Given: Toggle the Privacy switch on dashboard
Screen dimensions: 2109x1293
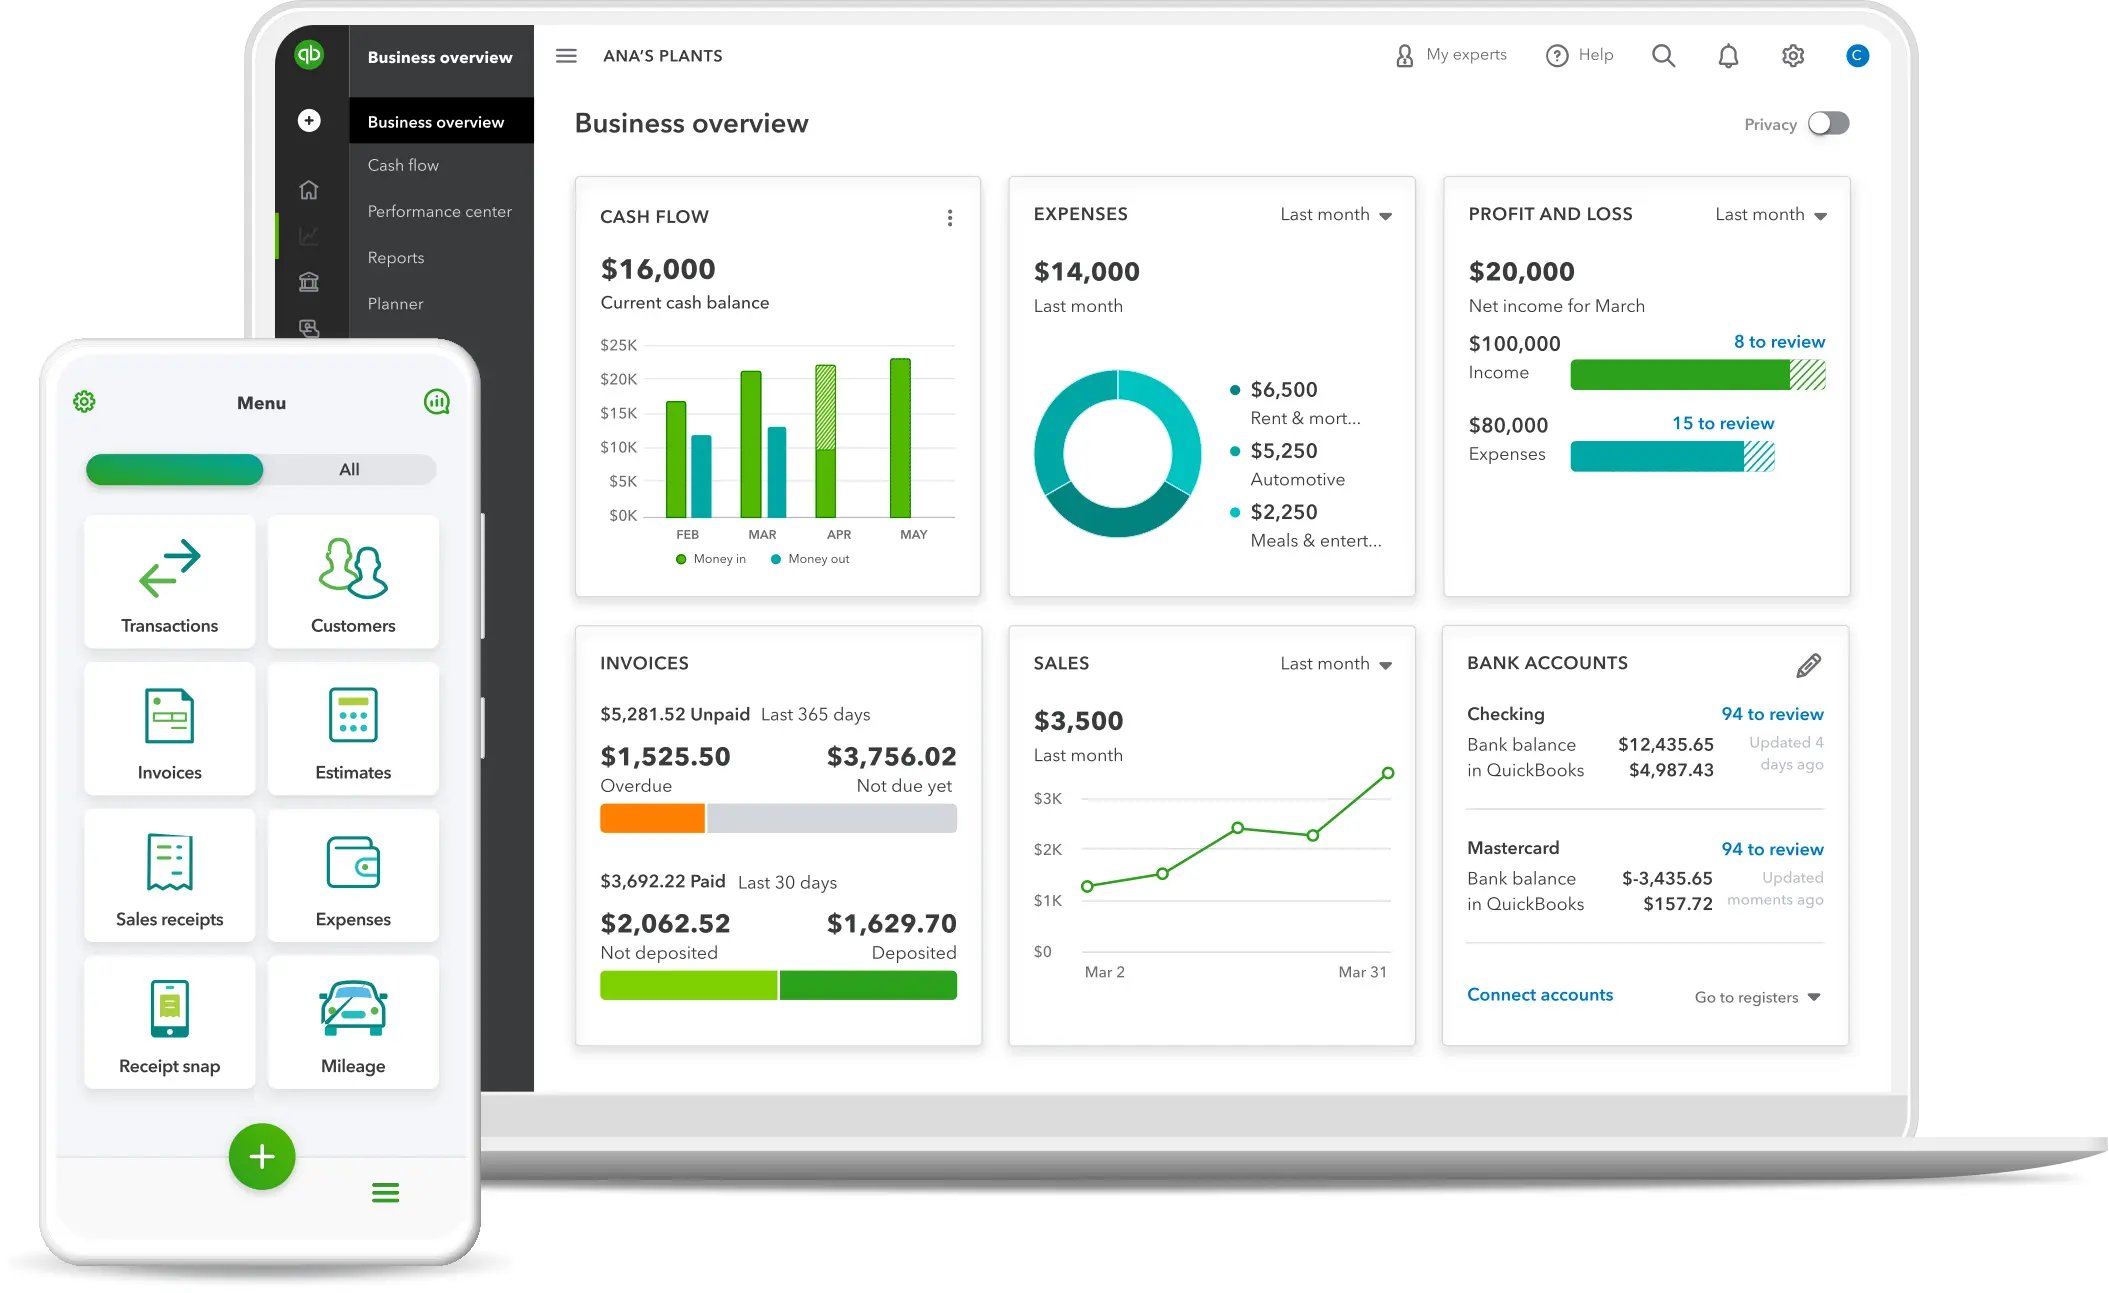Looking at the screenshot, I should [1827, 124].
